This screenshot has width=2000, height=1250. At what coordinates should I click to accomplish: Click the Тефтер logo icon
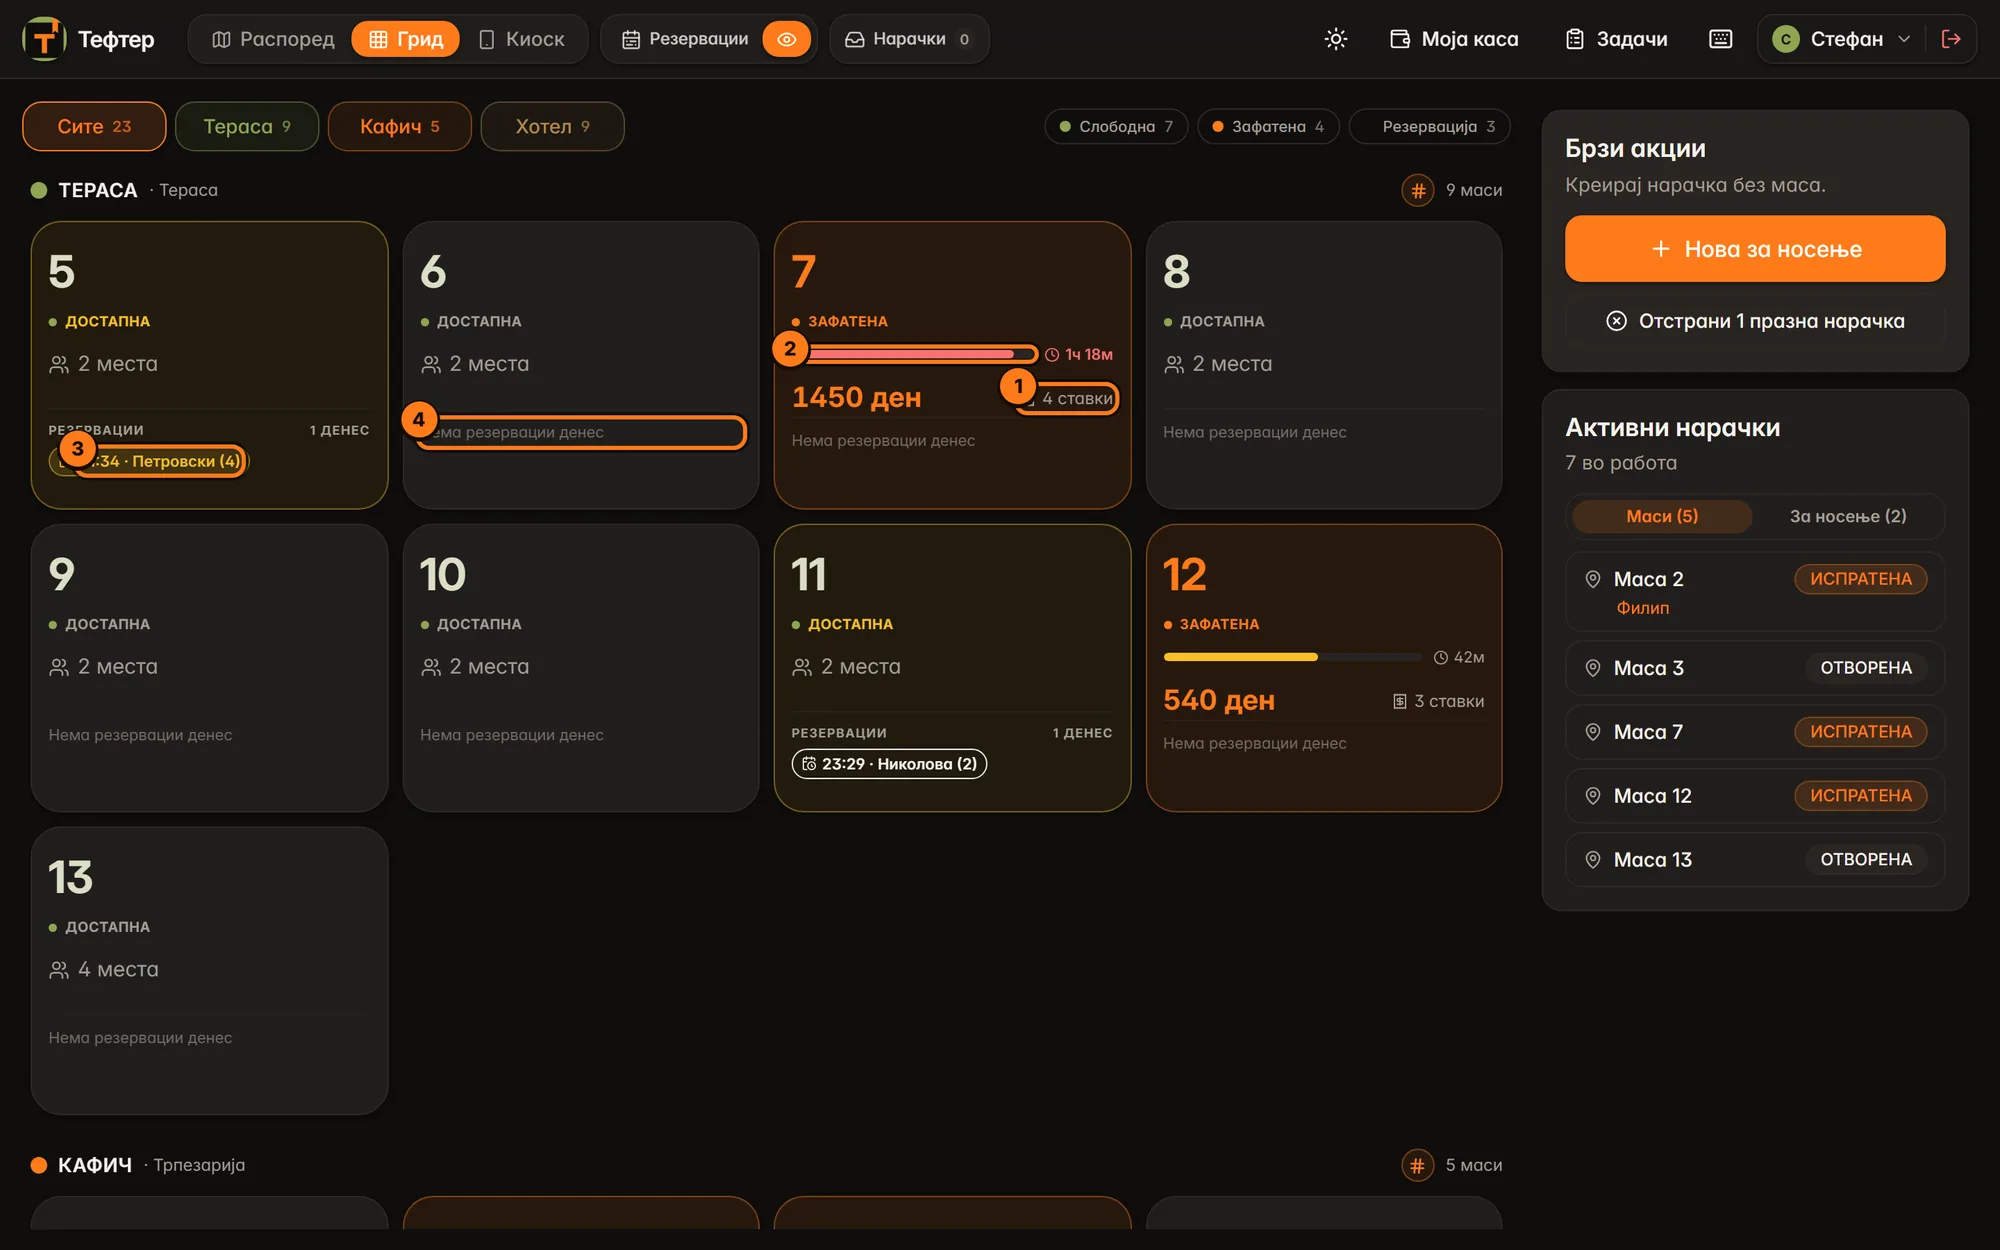coord(44,39)
